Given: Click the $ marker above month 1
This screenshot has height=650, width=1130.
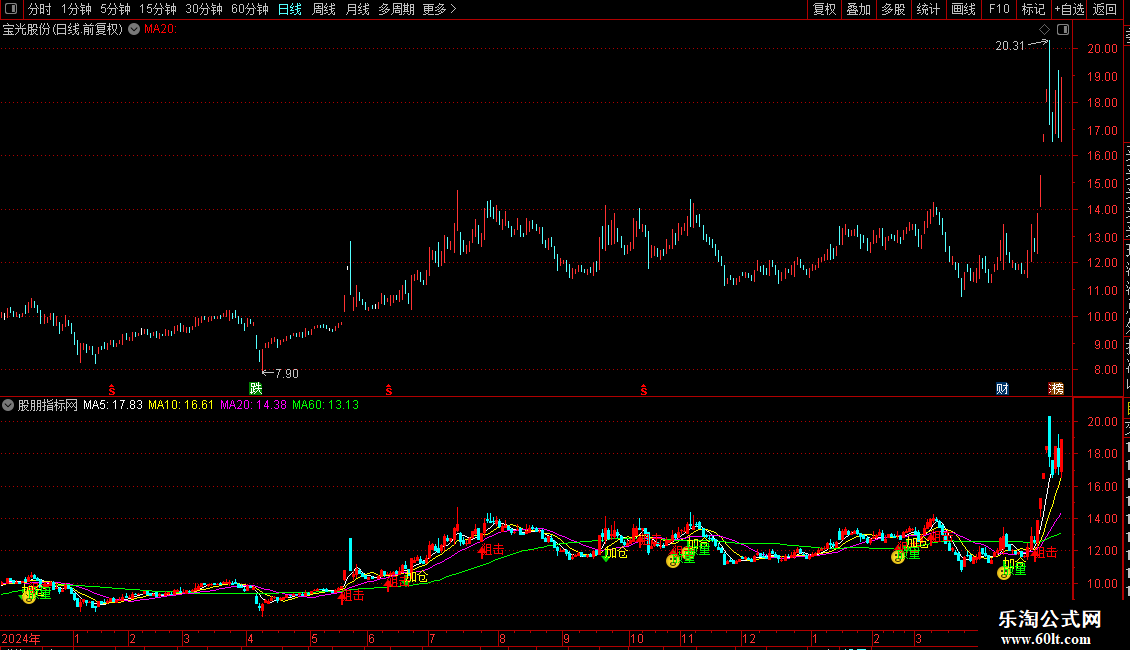Looking at the screenshot, I should point(112,390).
